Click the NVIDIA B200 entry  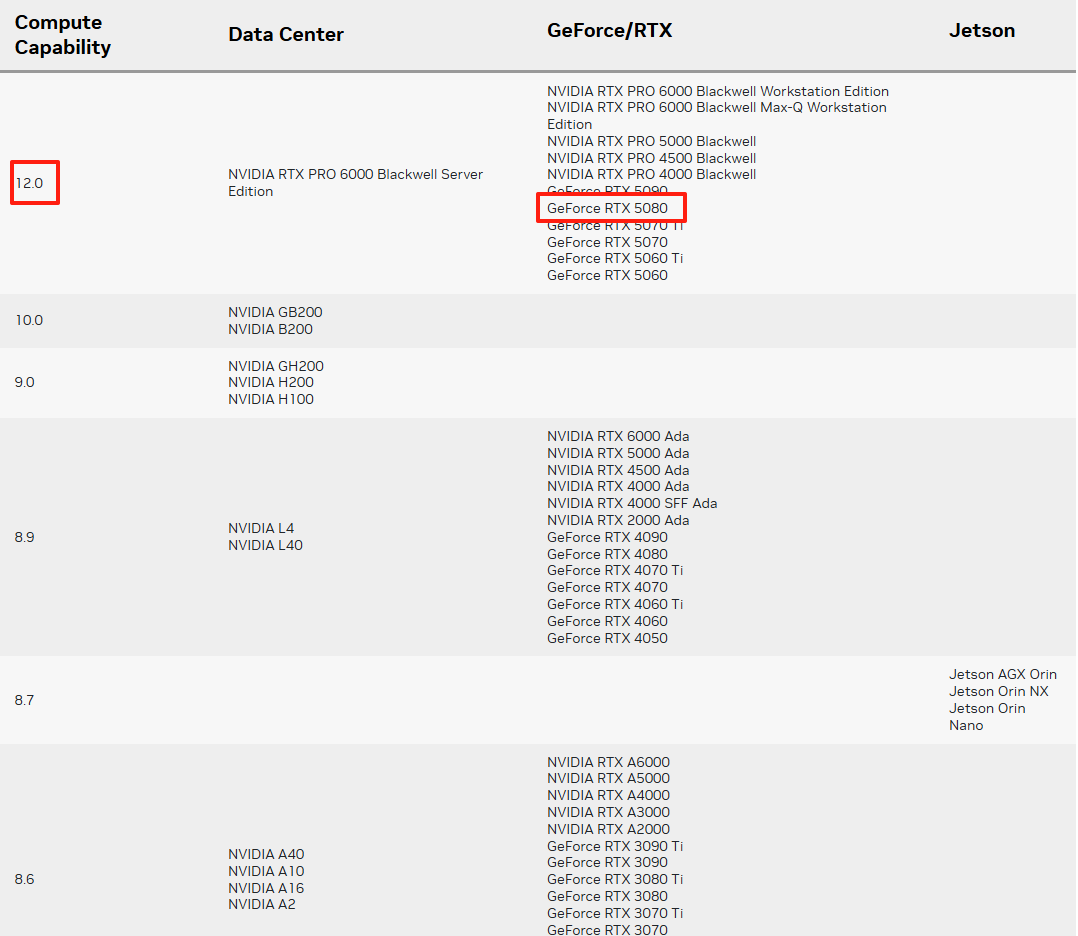(270, 329)
